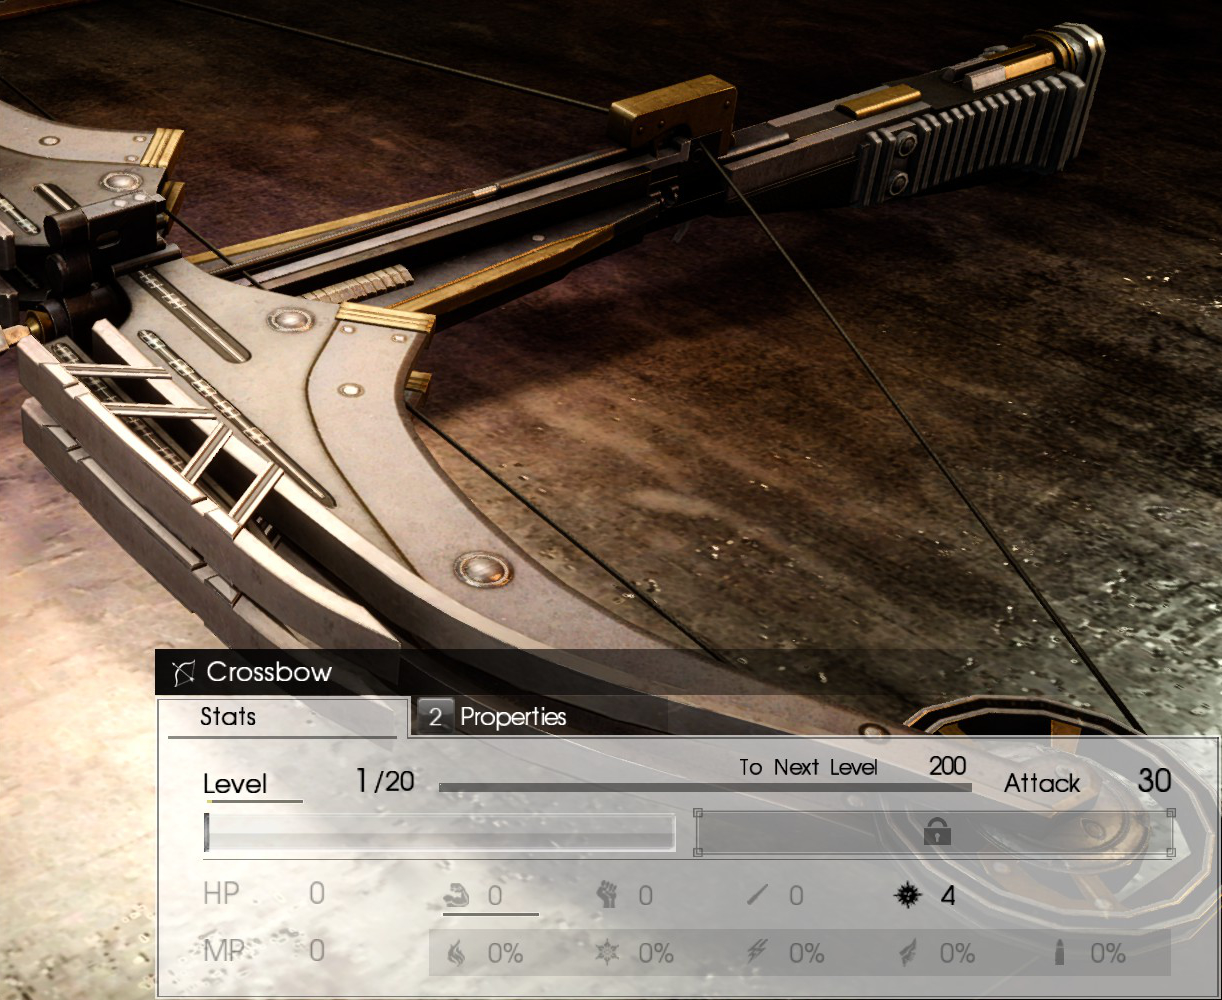Click the weapon experience gauge under Level

440,832
